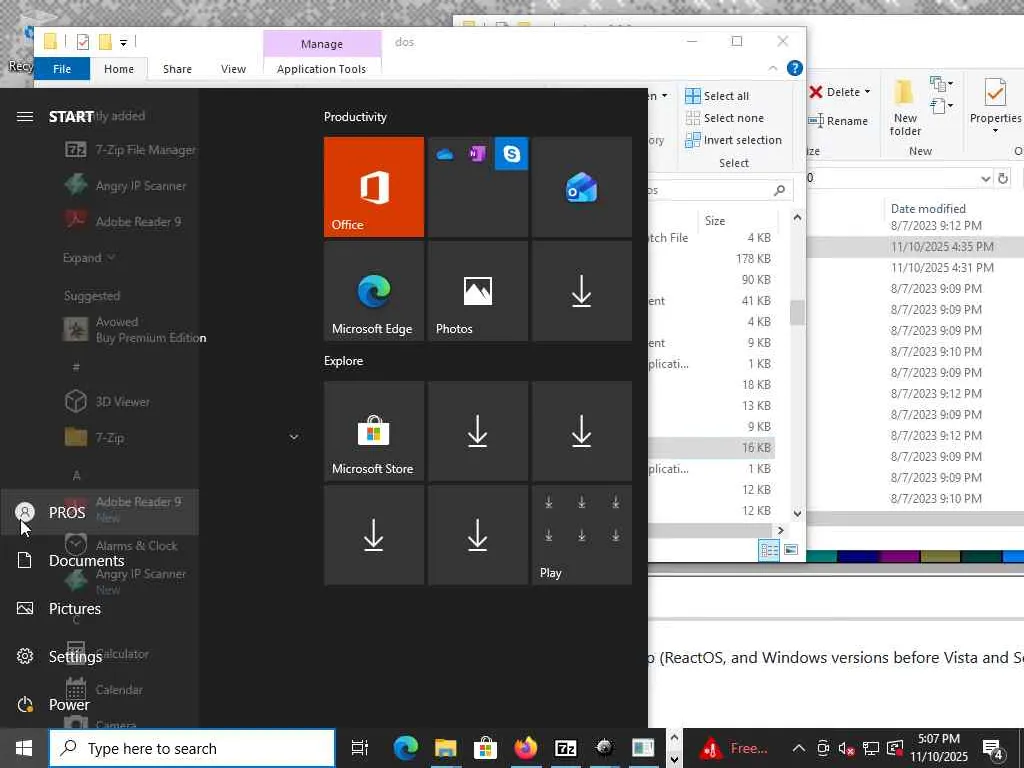Open the address bar history dropdown
Screen dimensions: 1024x768
pyautogui.click(x=985, y=178)
